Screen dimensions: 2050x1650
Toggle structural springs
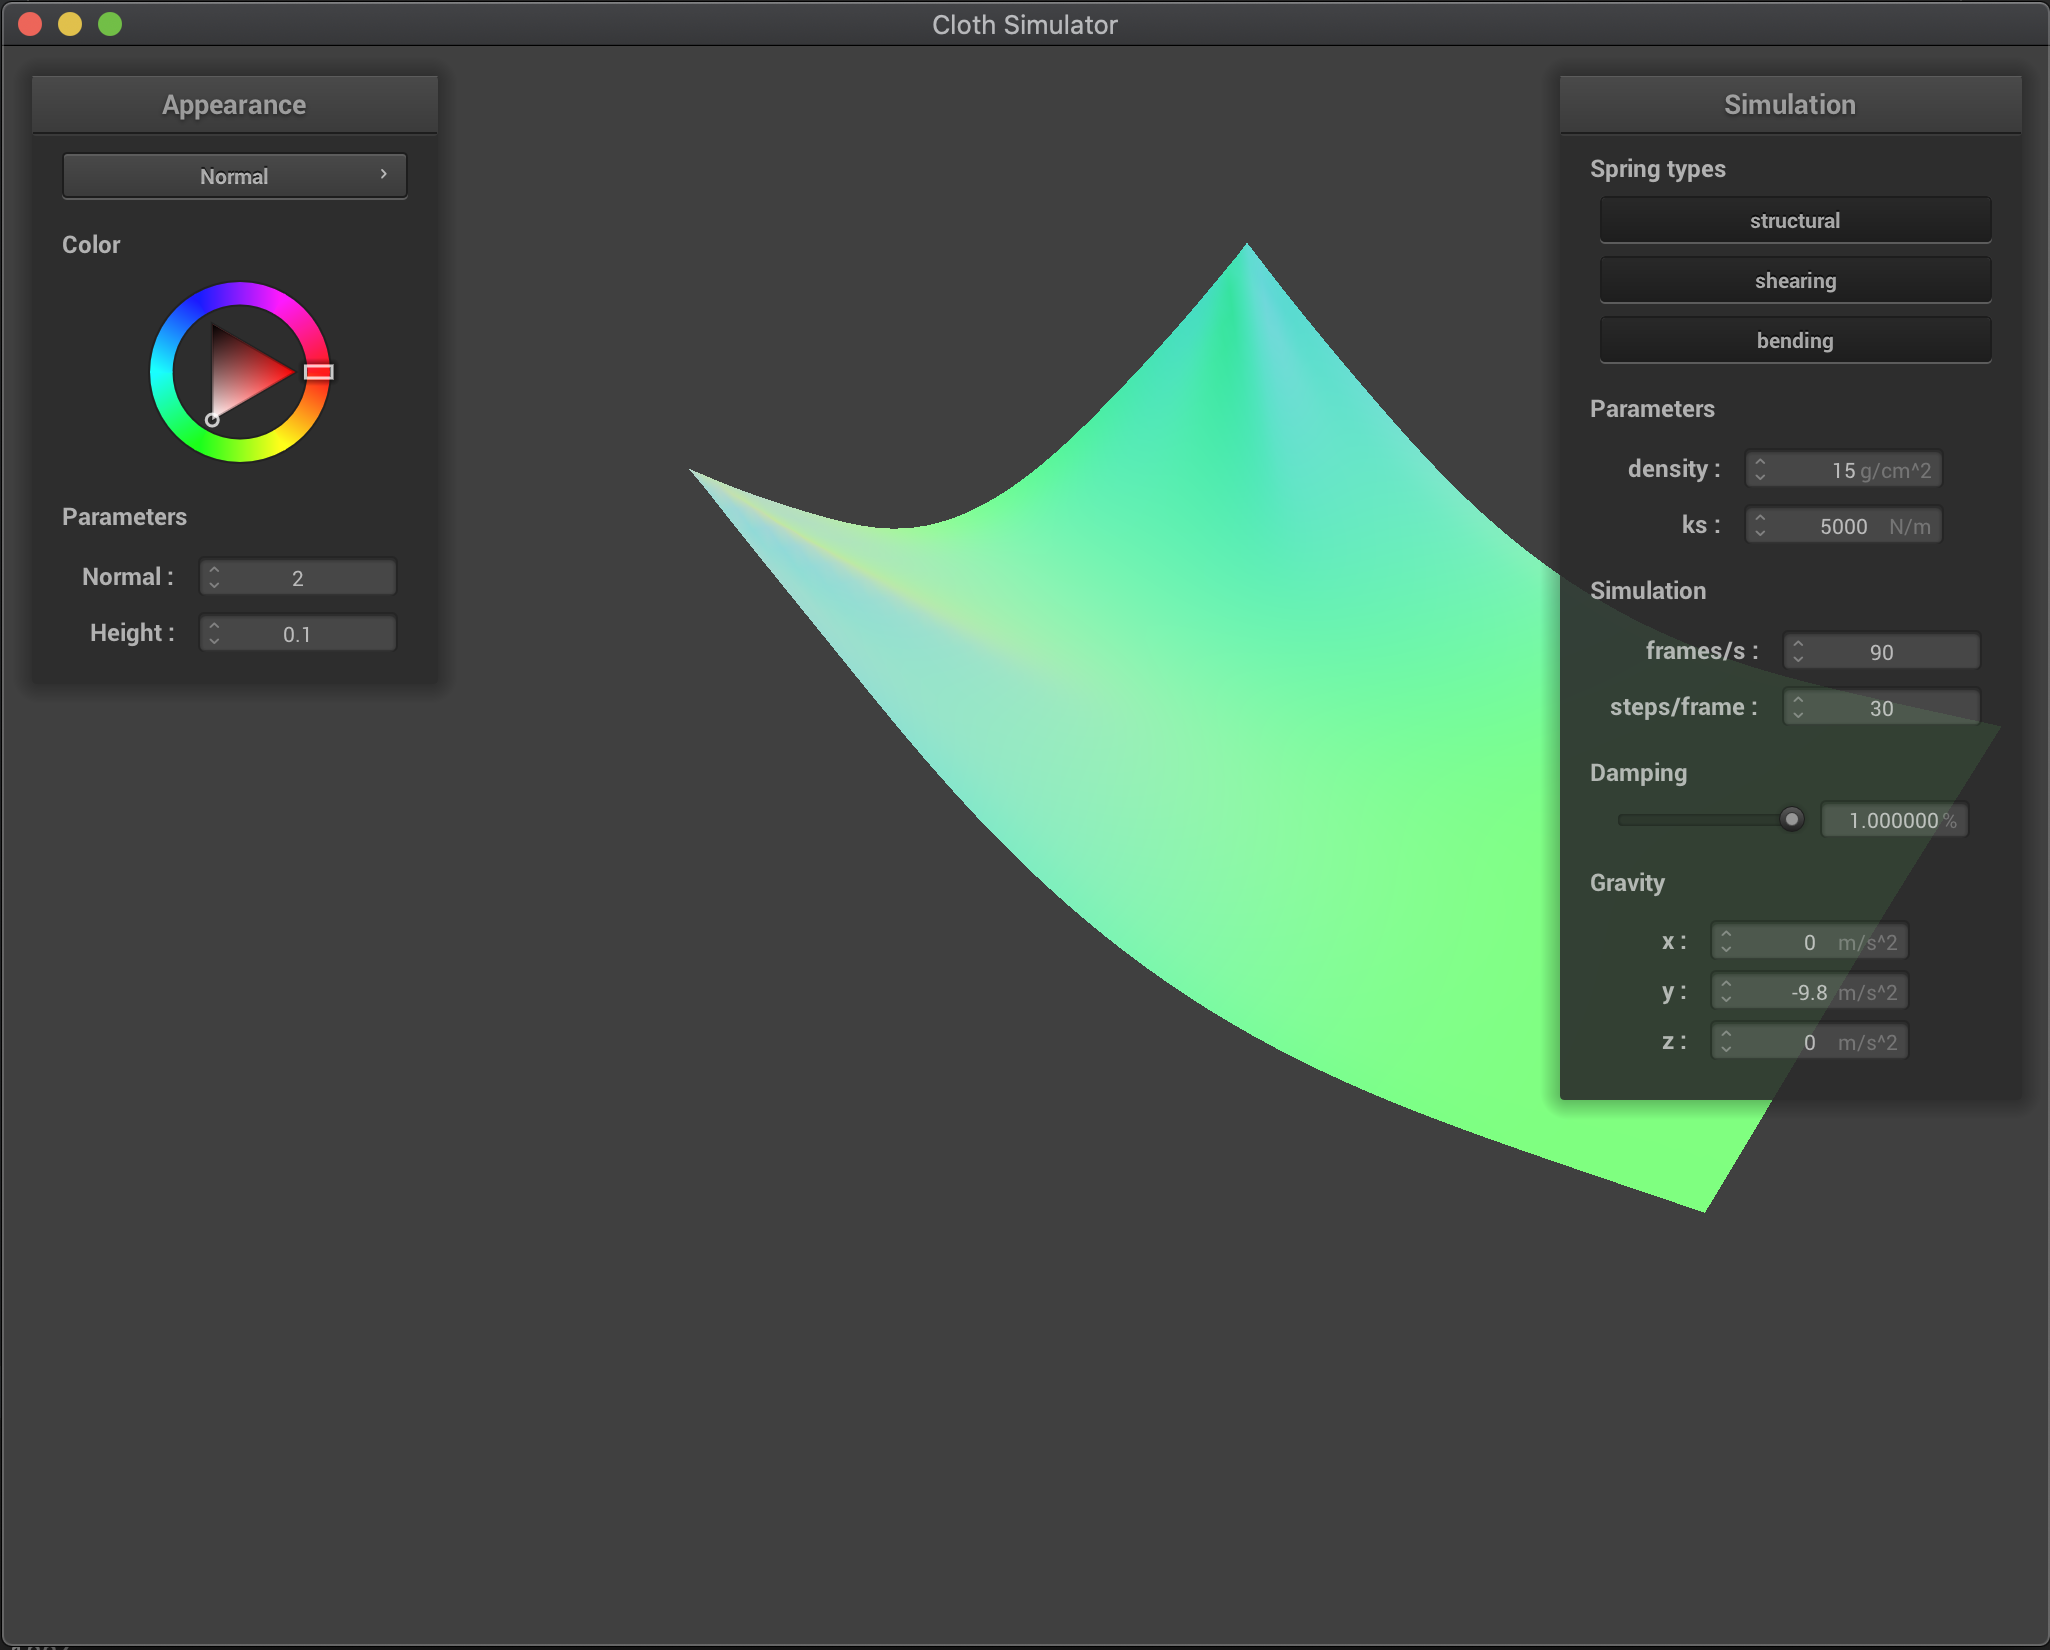1794,220
